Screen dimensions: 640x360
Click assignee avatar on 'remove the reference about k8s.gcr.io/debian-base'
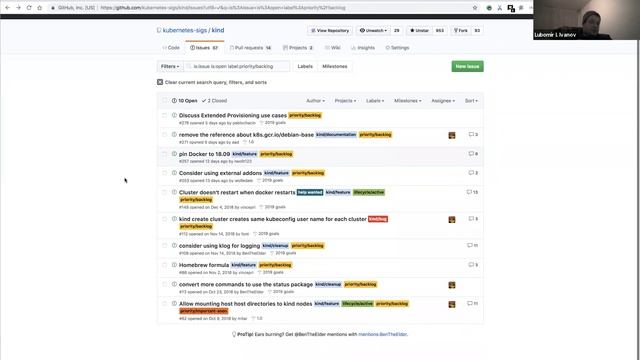(452, 136)
